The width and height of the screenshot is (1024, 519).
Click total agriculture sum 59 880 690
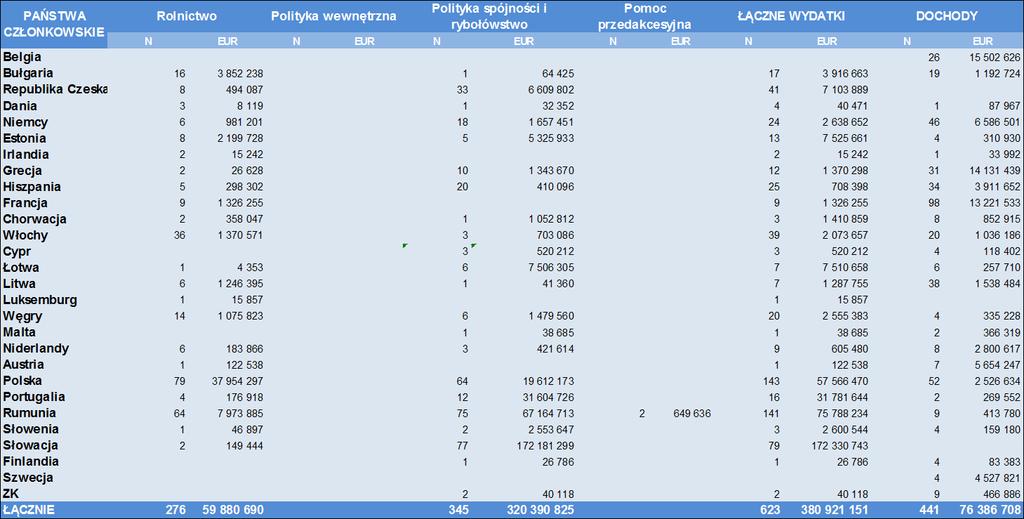(x=233, y=510)
